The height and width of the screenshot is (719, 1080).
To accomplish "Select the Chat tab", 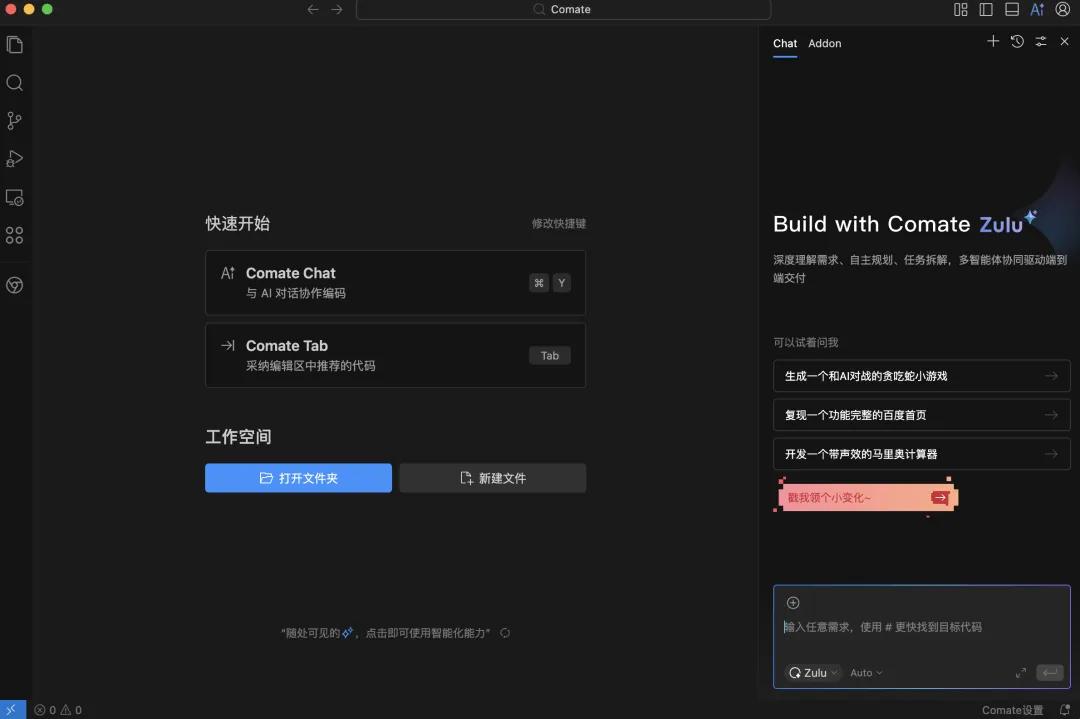I will pos(785,43).
